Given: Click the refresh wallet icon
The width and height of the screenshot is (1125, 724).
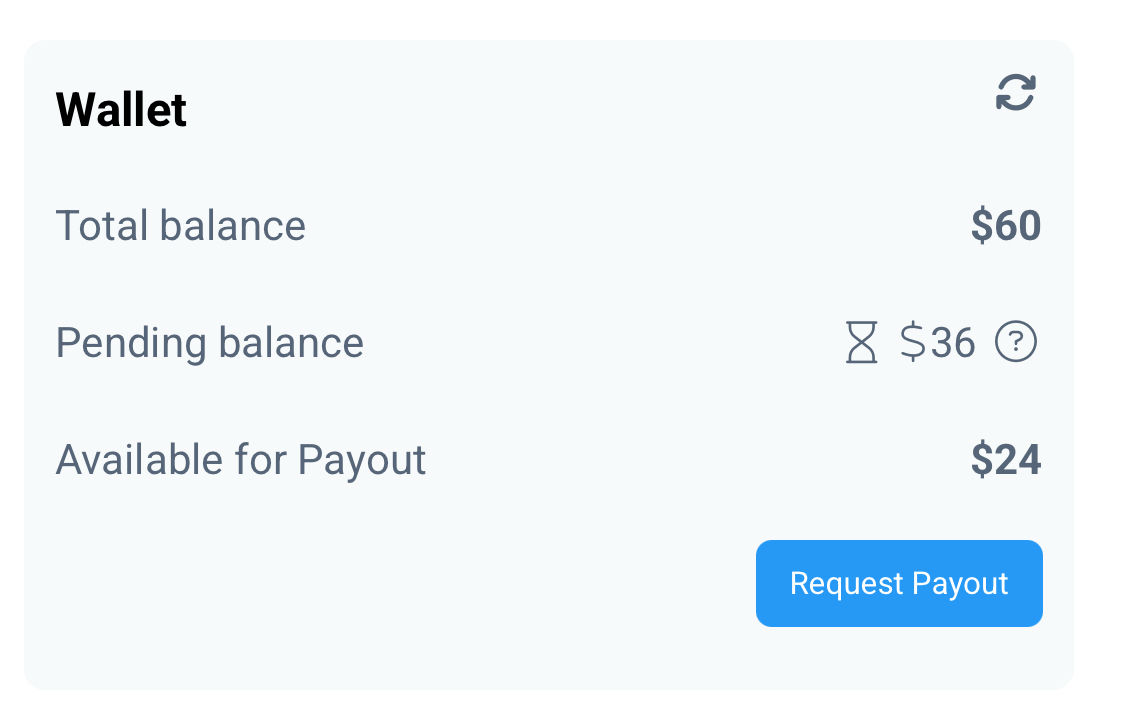Looking at the screenshot, I should [1015, 93].
